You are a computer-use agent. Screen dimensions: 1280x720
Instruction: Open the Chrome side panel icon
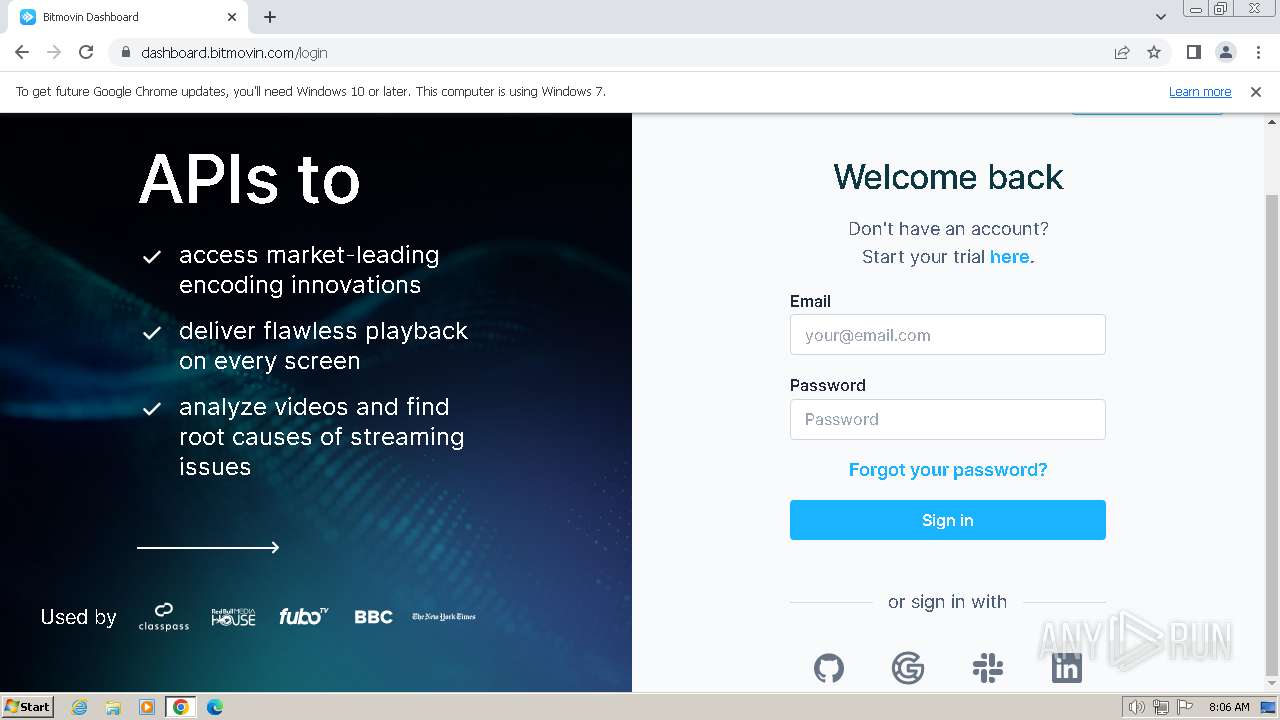pyautogui.click(x=1193, y=52)
